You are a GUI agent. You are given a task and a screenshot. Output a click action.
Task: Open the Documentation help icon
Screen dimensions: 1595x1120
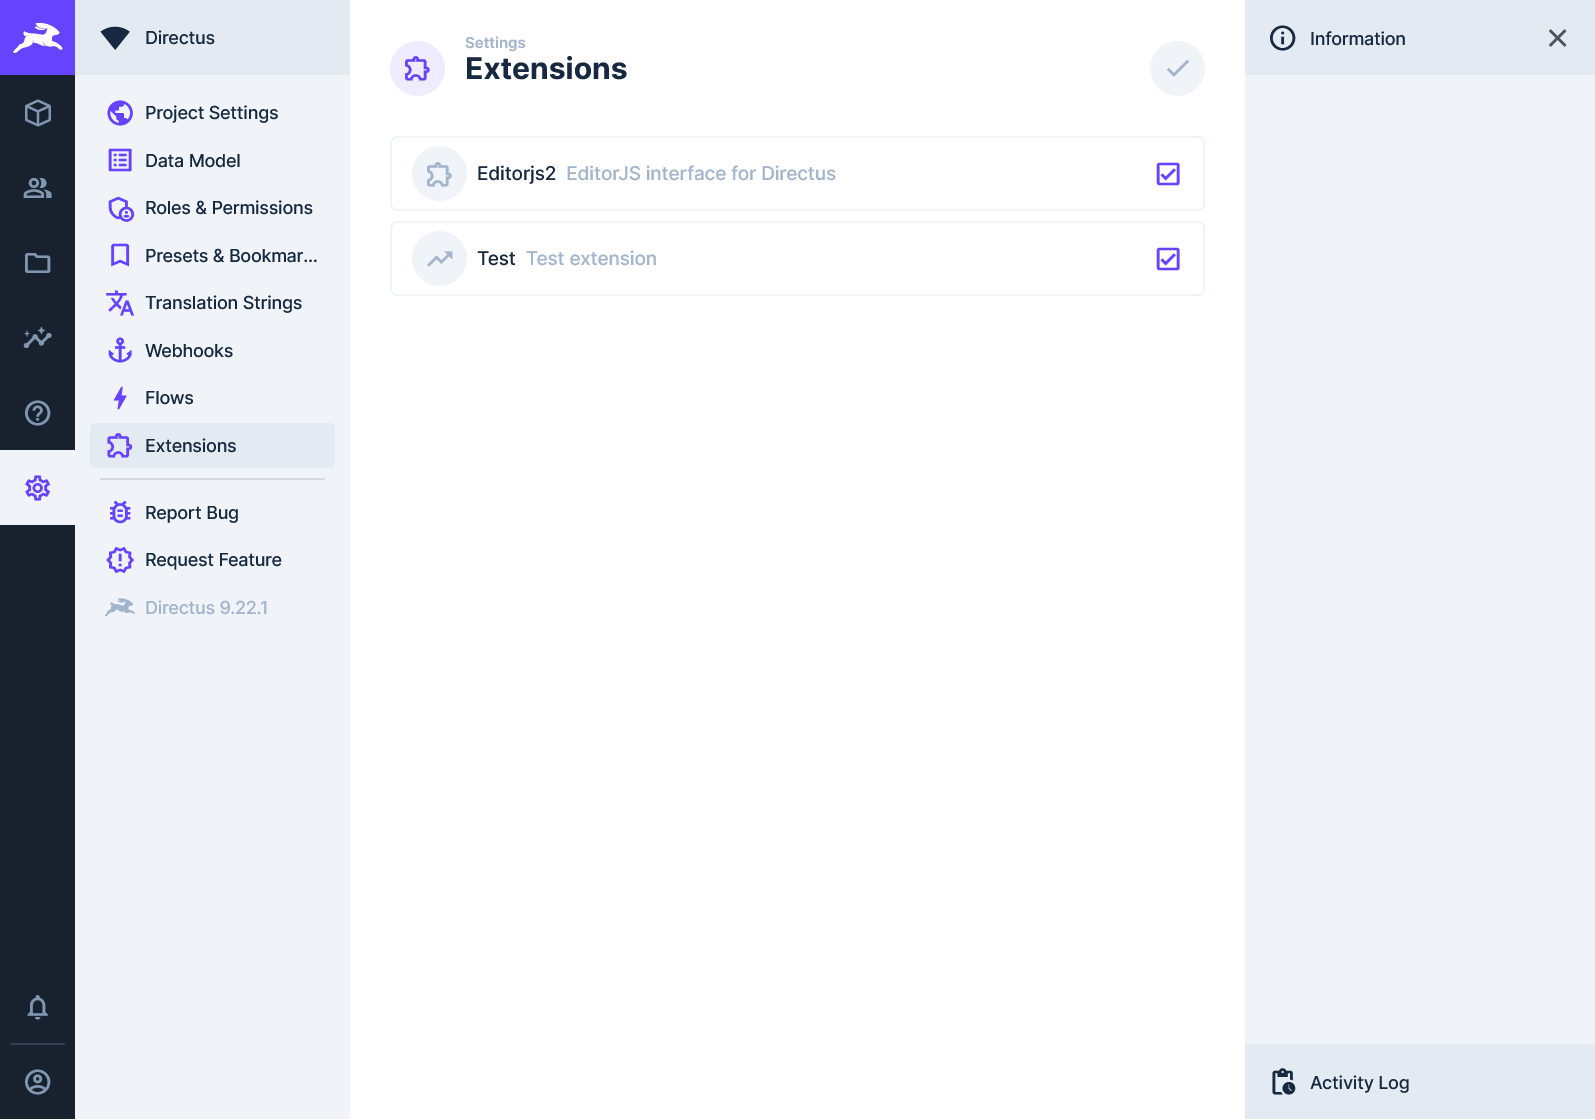point(37,412)
